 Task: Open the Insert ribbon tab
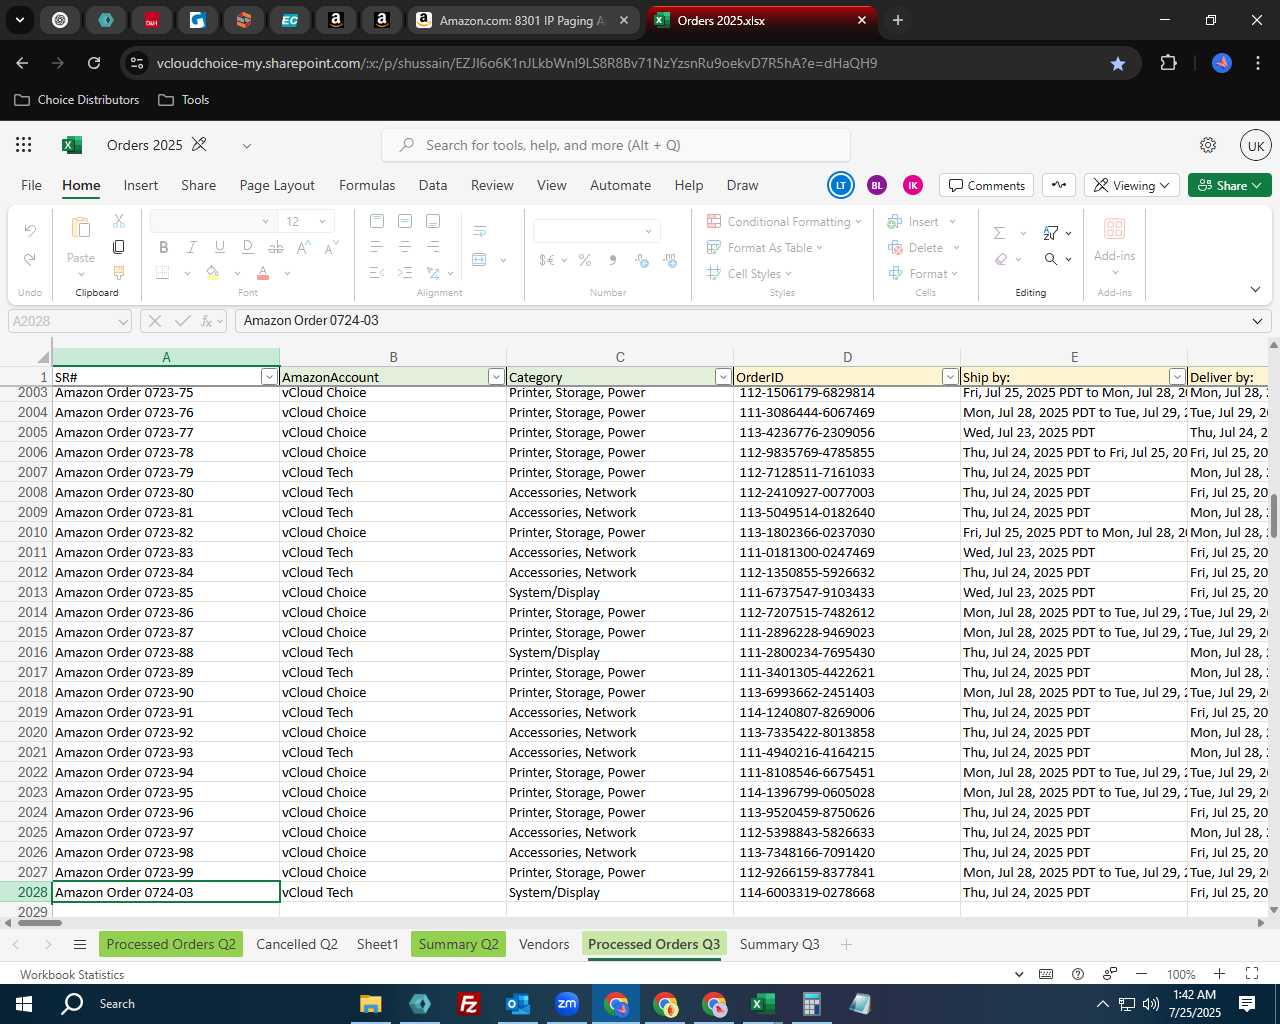tap(141, 185)
